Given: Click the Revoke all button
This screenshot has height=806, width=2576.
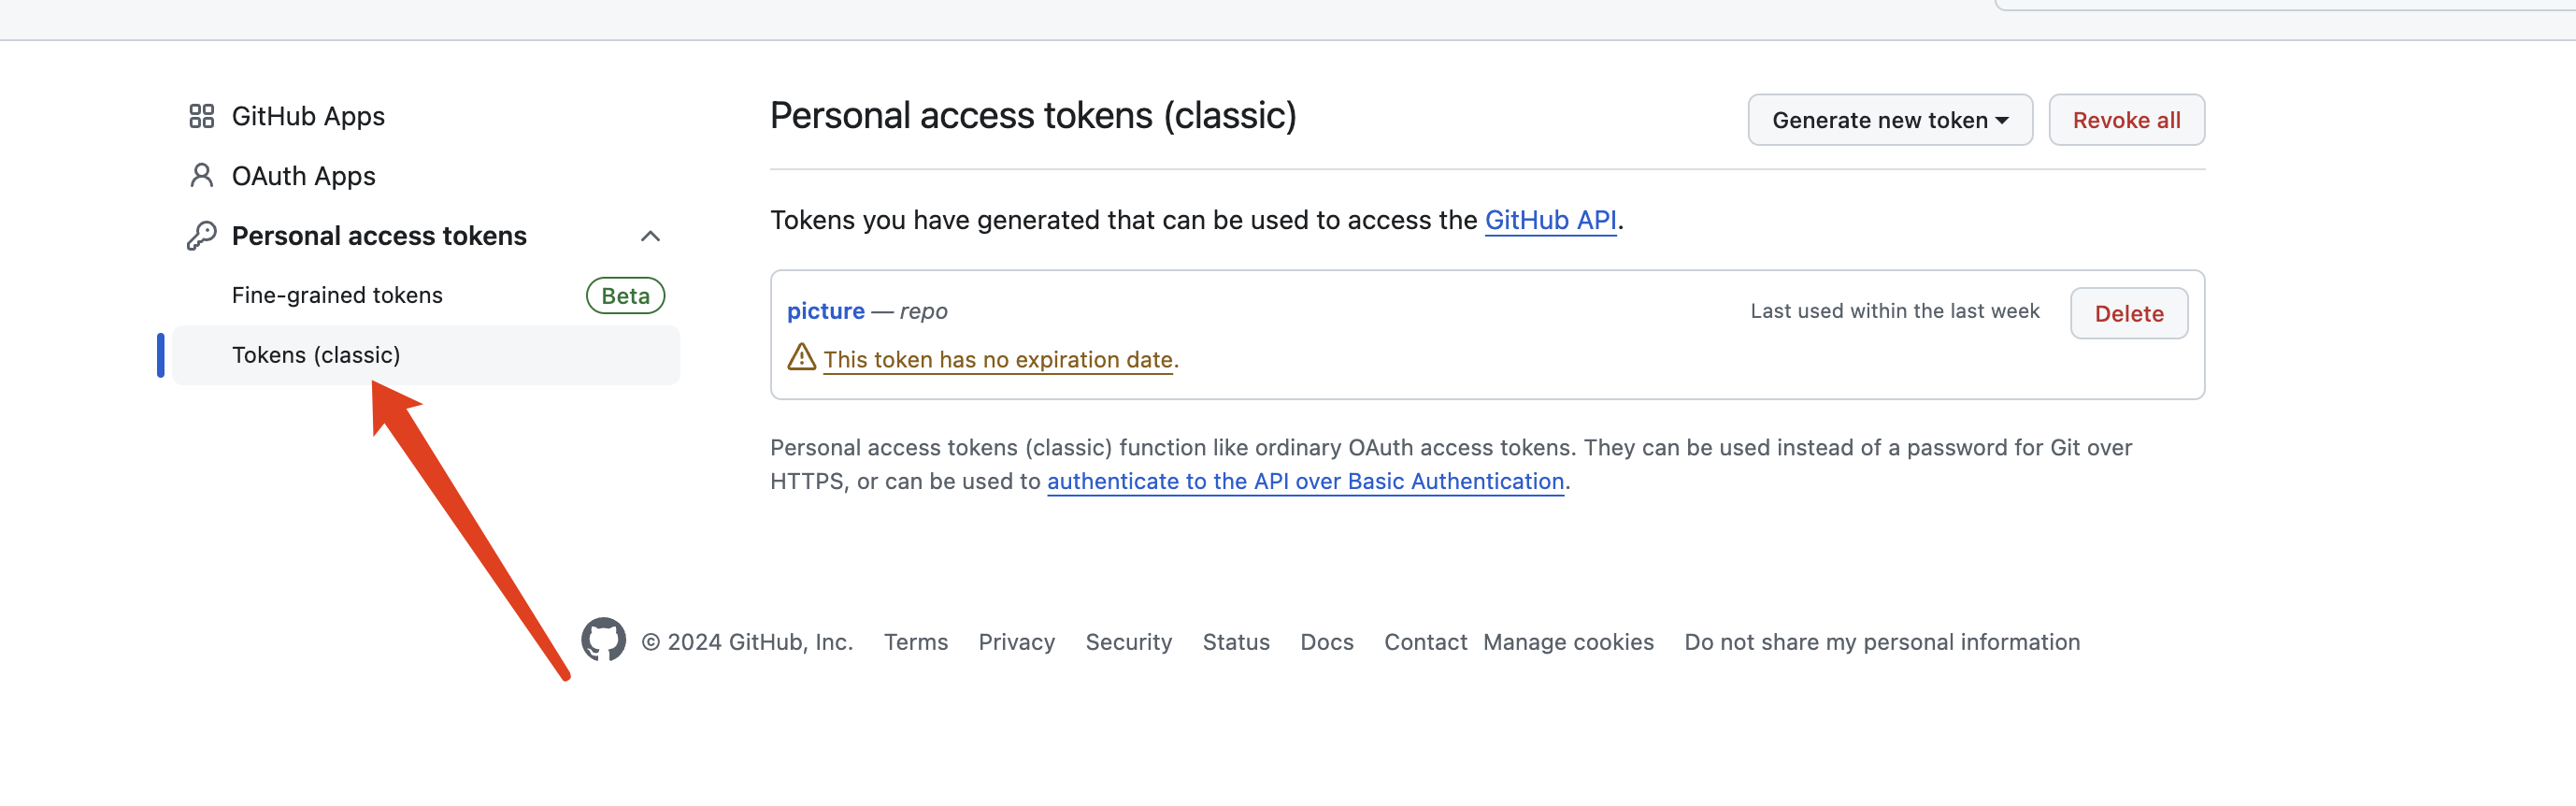Looking at the screenshot, I should coord(2126,120).
